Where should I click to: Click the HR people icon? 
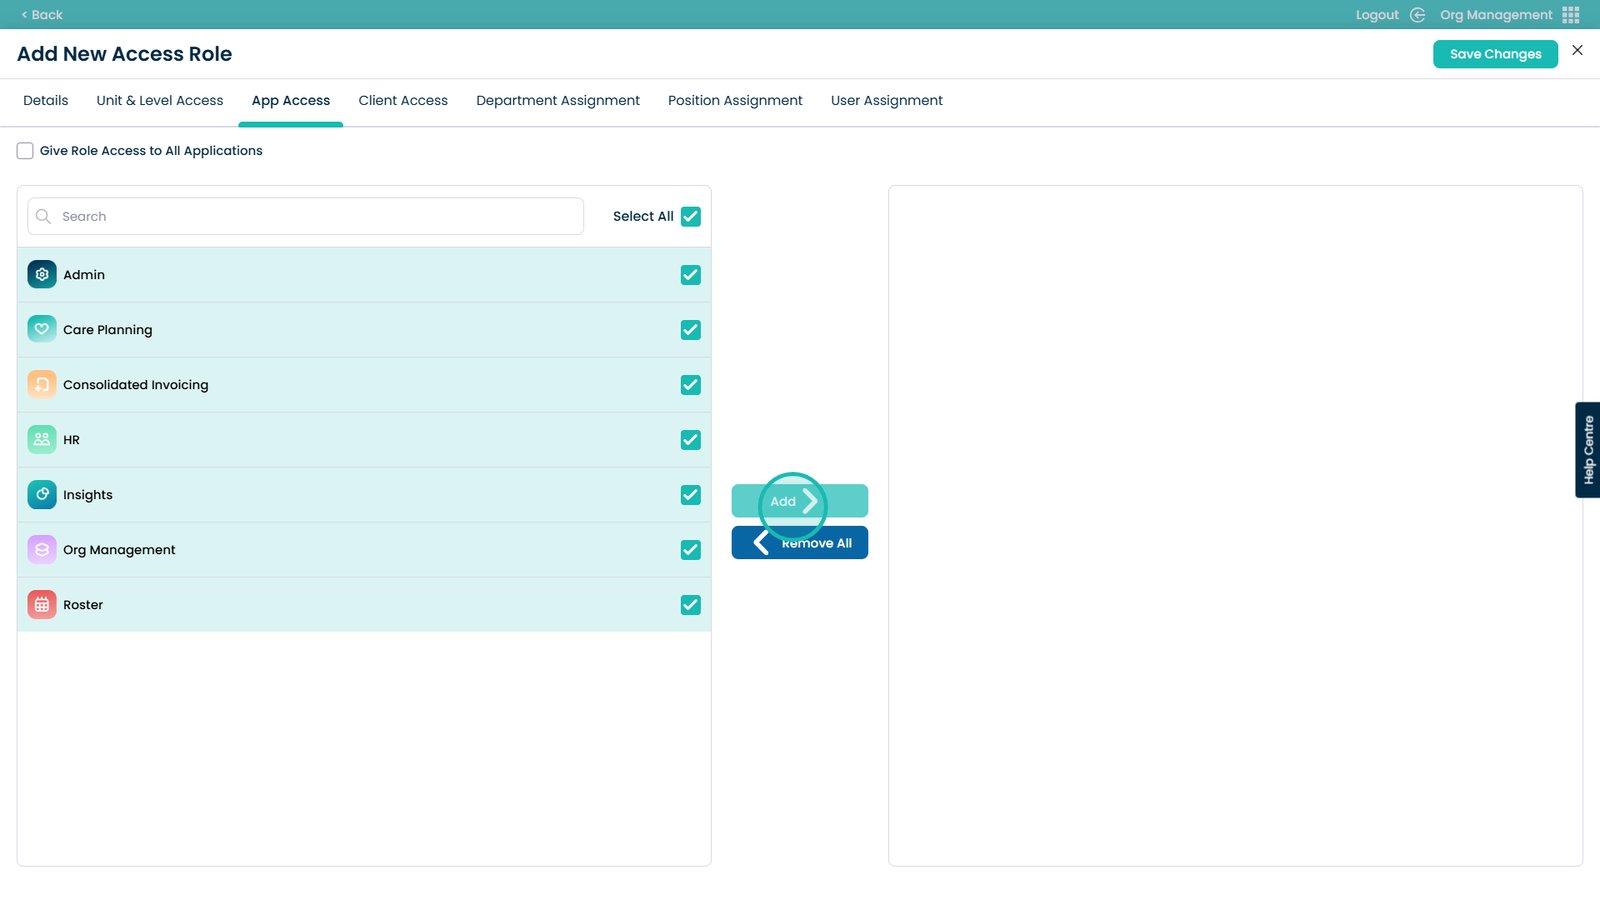[x=42, y=440]
